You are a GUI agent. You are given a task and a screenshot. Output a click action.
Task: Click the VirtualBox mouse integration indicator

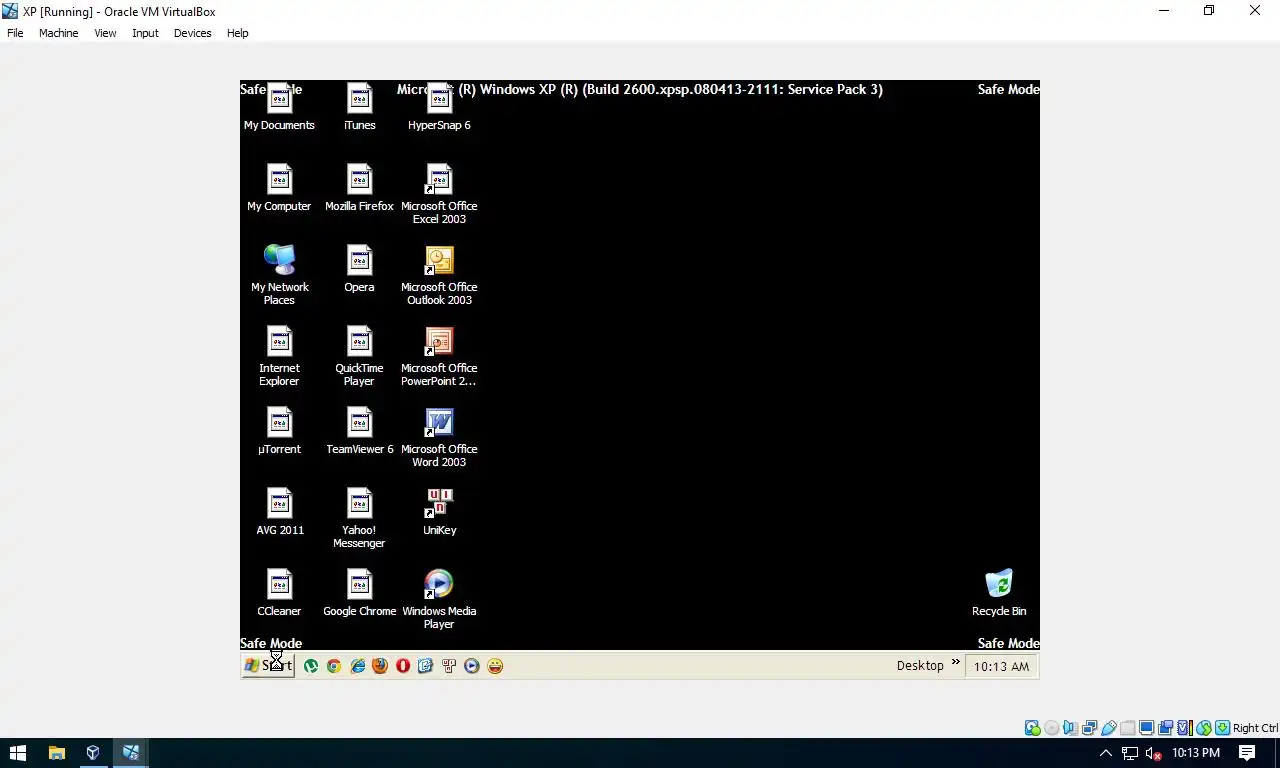coord(1204,728)
